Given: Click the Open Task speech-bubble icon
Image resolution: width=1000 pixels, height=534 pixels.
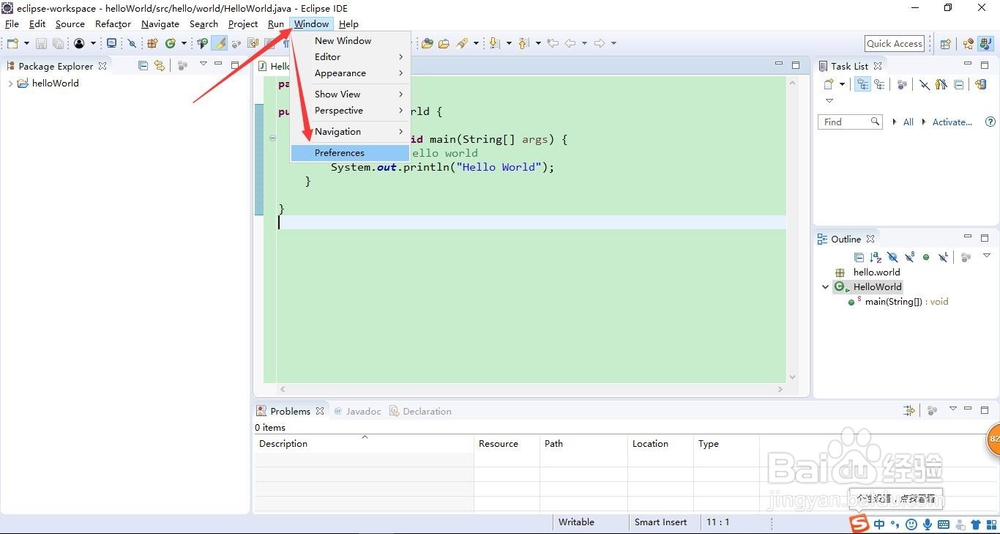Looking at the screenshot, I should pos(202,43).
